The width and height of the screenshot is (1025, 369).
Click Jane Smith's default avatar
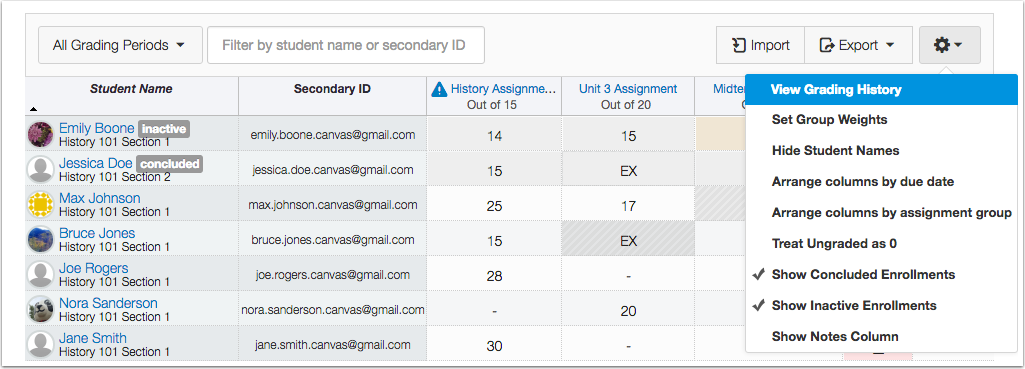[41, 344]
